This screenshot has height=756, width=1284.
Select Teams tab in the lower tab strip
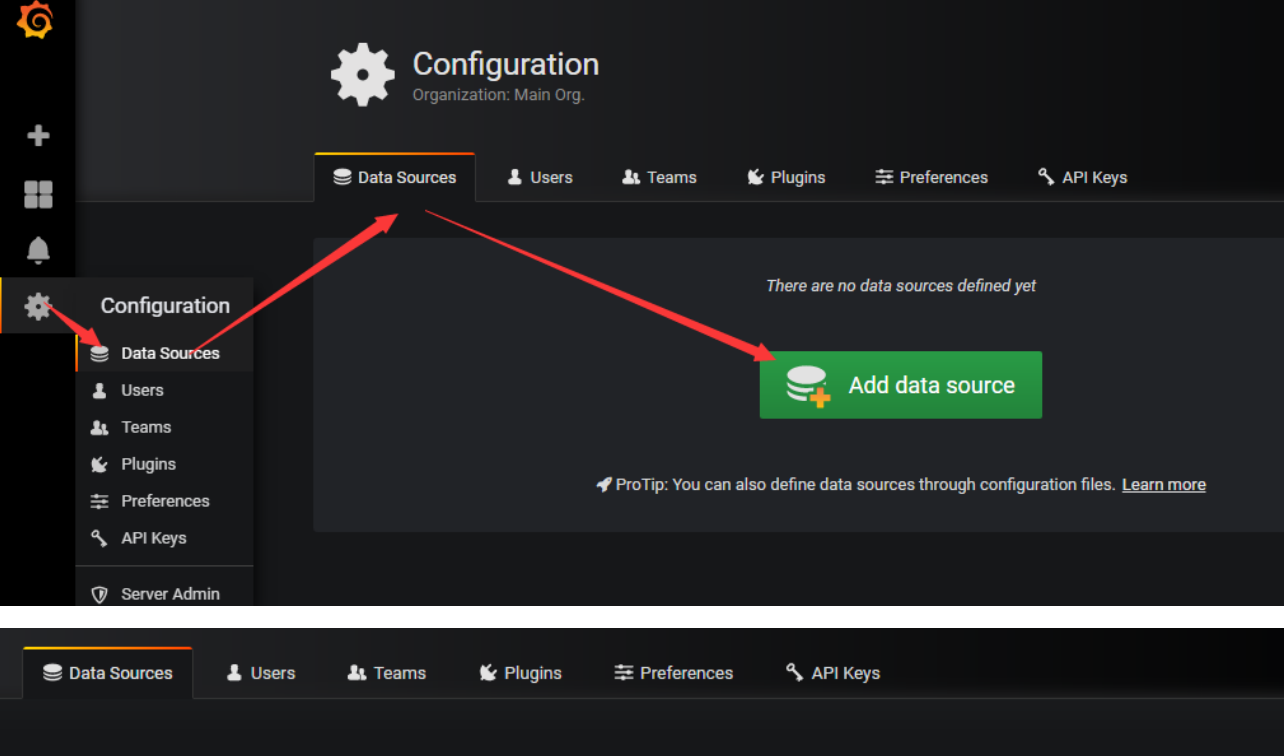click(x=387, y=673)
